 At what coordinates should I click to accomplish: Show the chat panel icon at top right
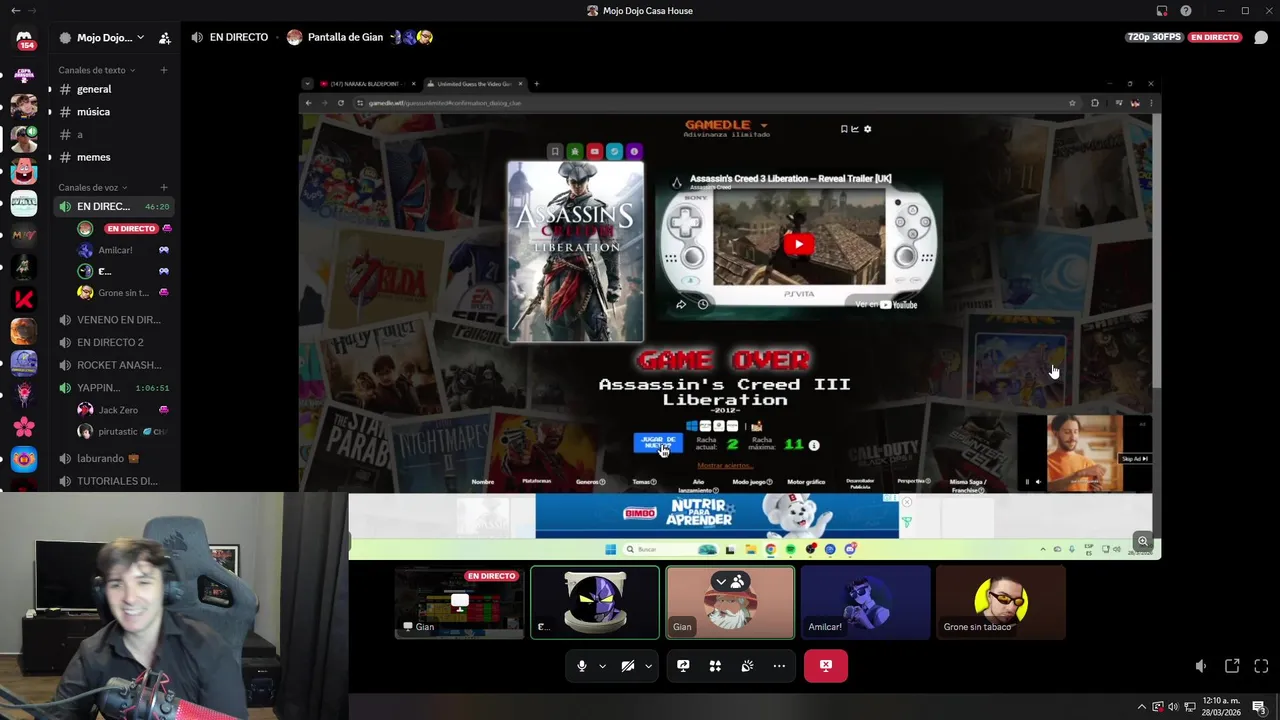1261,37
